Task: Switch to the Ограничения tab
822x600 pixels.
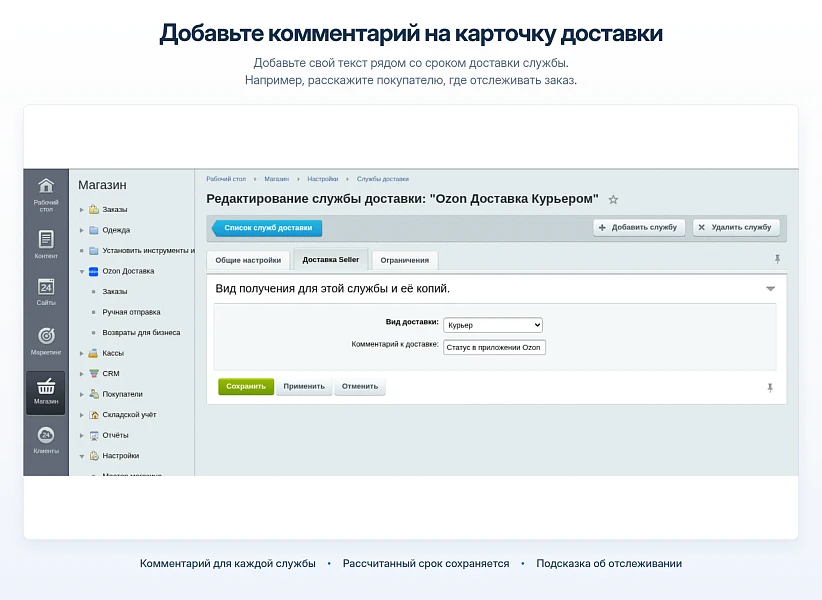Action: [405, 260]
